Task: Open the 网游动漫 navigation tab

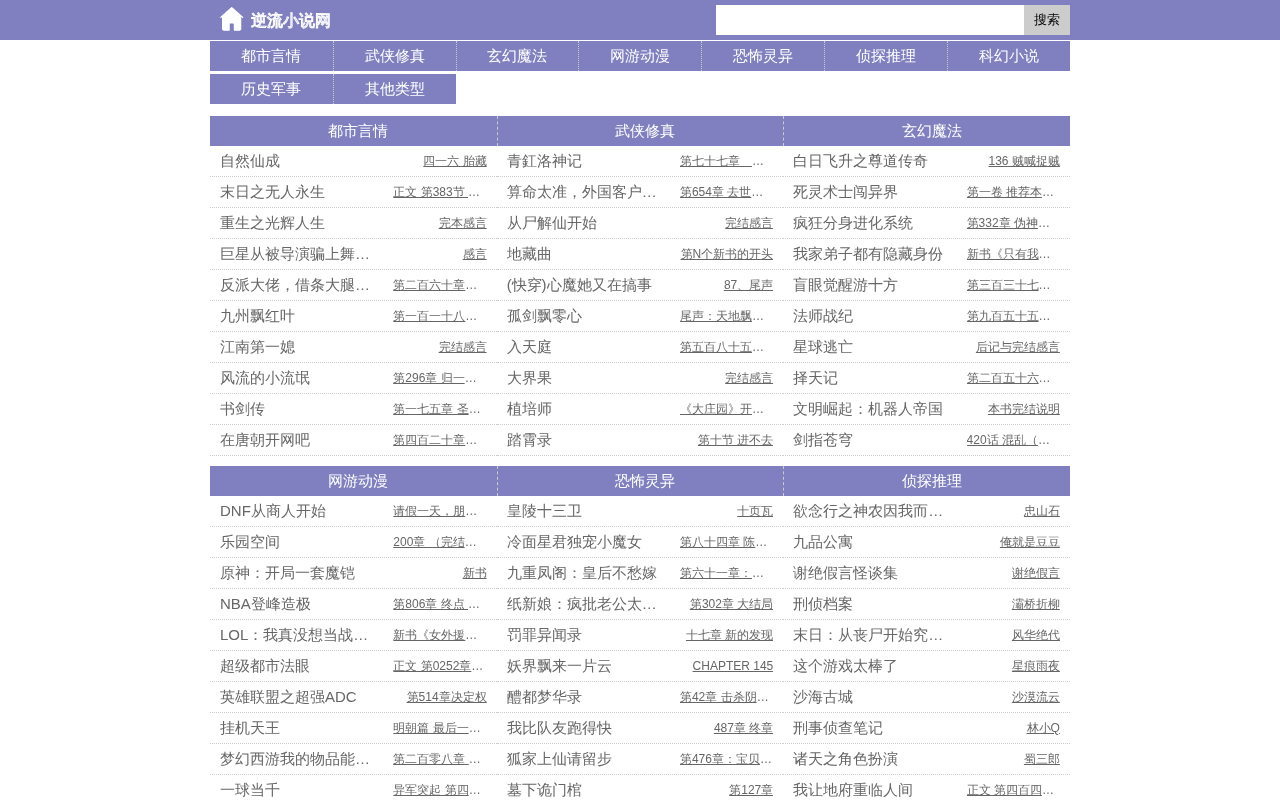Action: tap(640, 56)
